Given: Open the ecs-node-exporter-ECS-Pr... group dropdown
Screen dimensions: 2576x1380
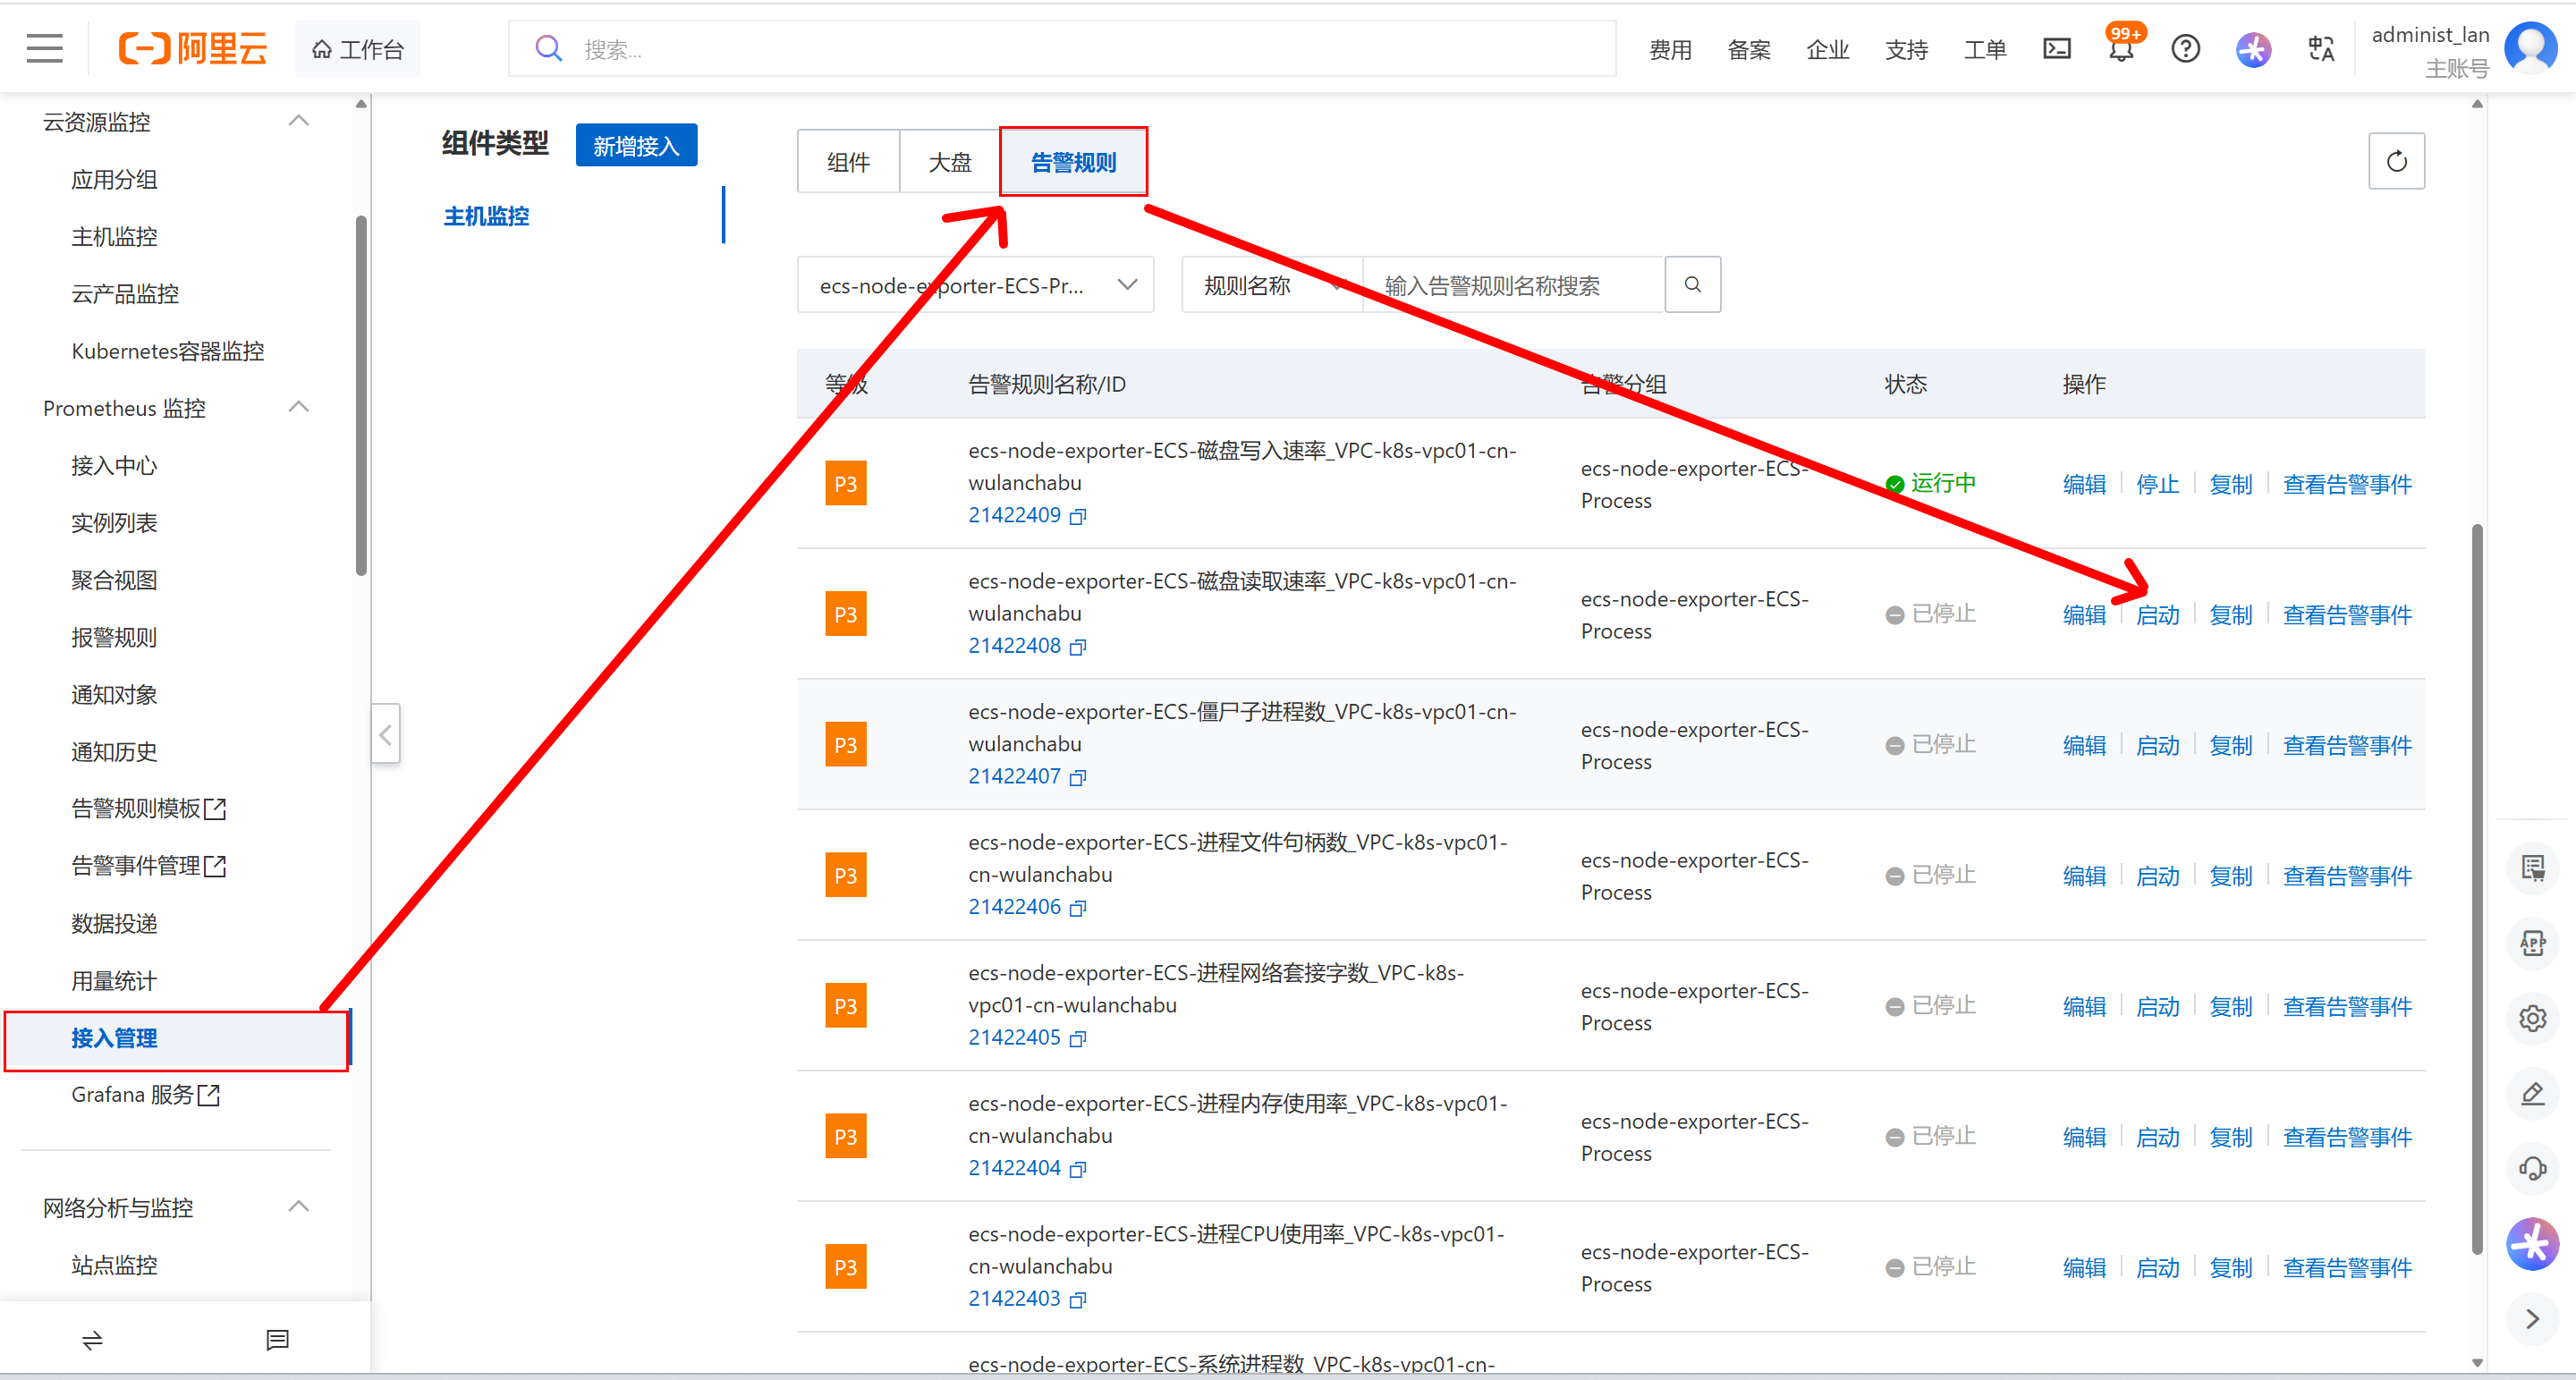Looking at the screenshot, I should 975,285.
